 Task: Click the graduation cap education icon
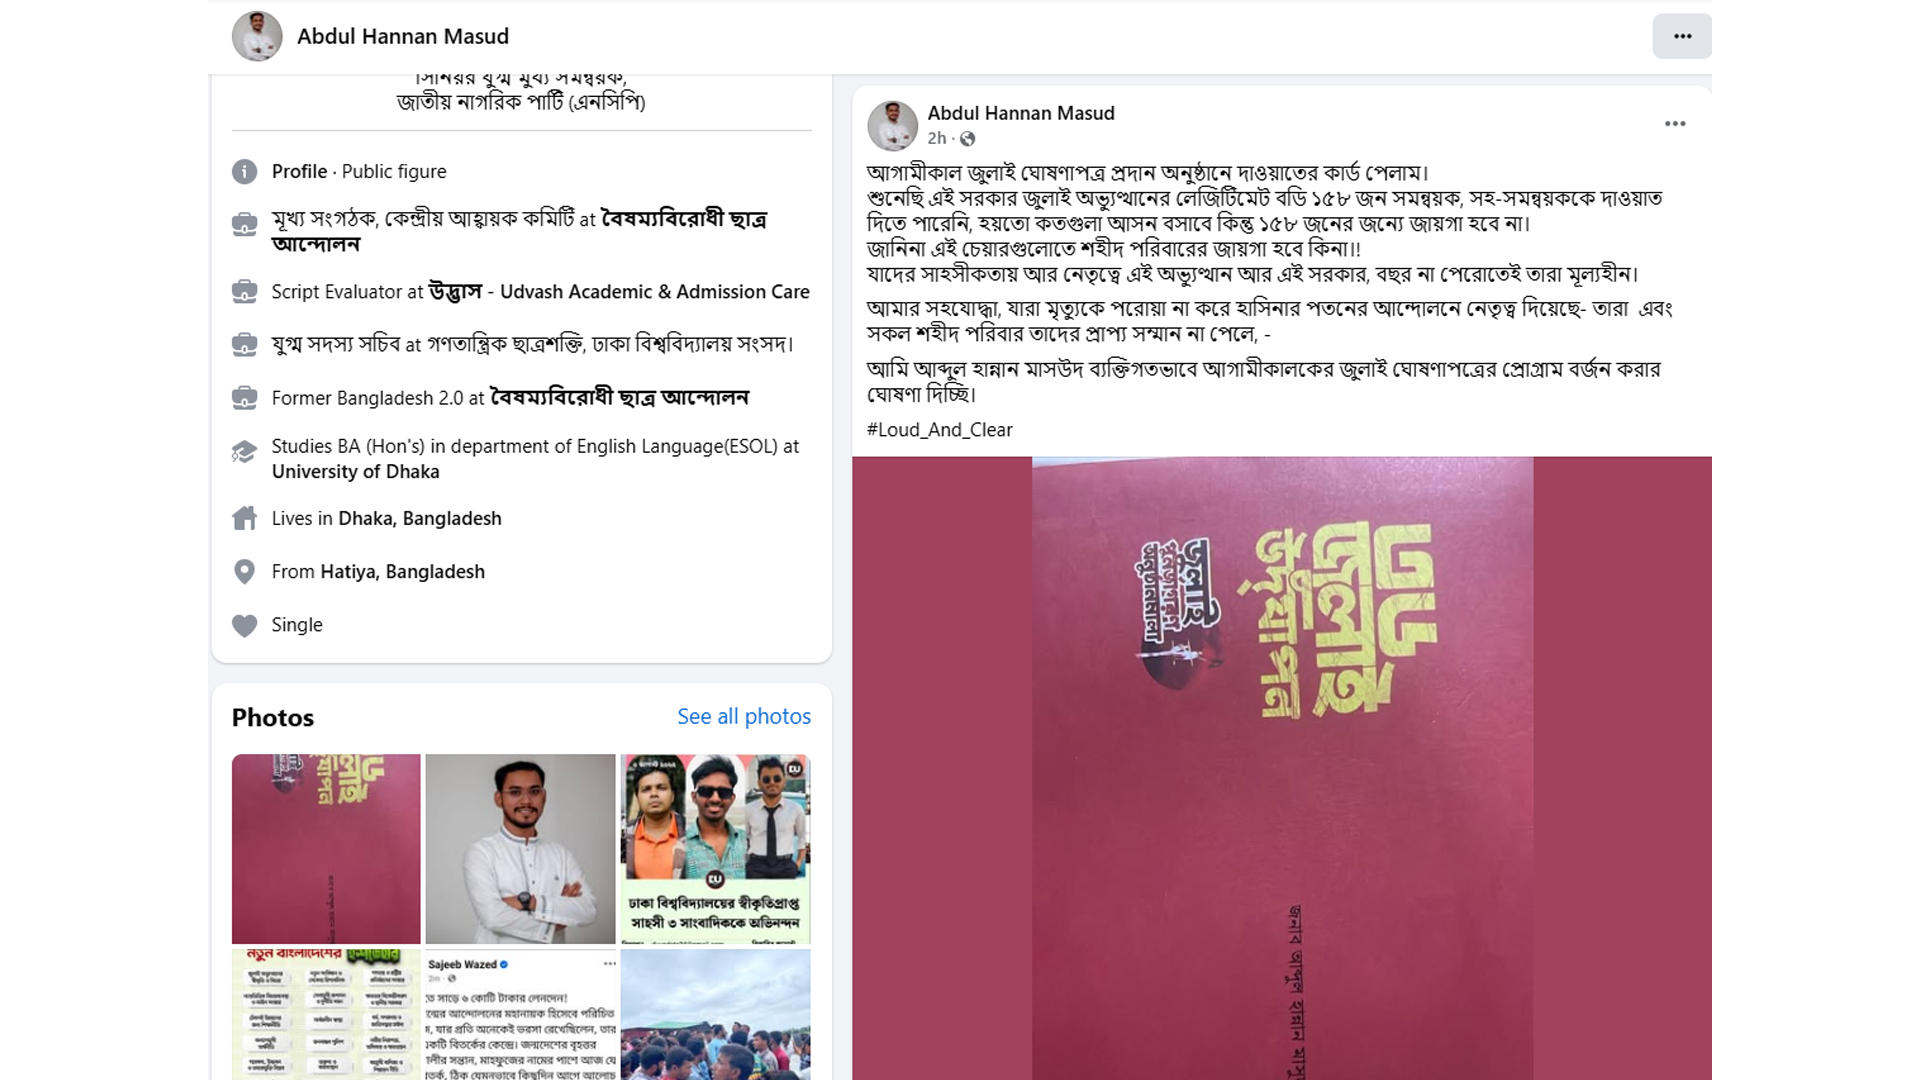(x=245, y=452)
